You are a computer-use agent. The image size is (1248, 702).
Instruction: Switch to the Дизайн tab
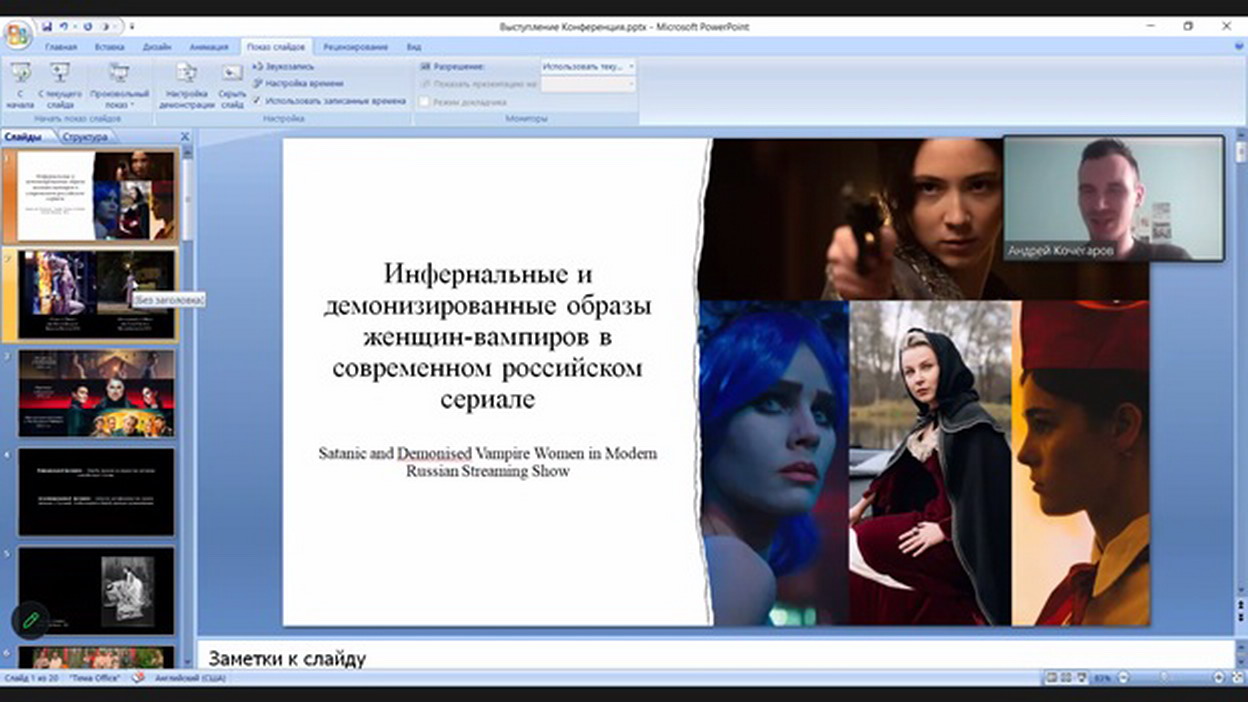coord(157,47)
